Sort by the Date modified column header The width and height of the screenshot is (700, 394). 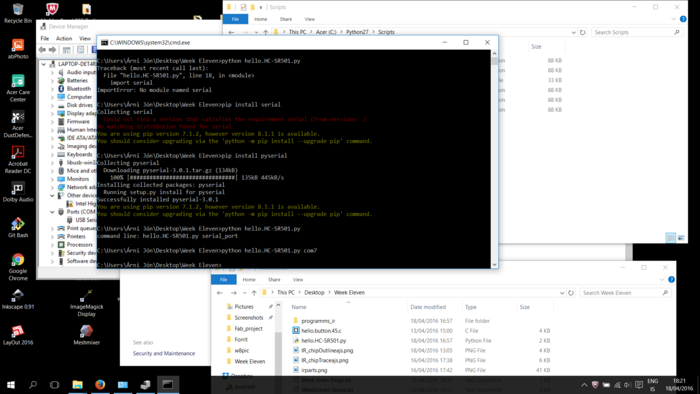click(x=428, y=307)
